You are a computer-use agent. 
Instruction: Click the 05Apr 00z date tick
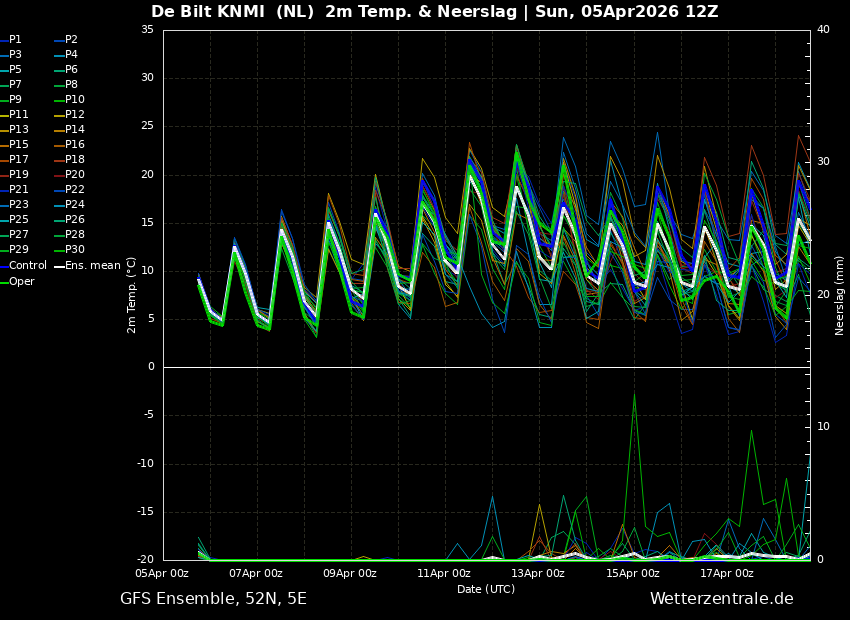pyautogui.click(x=162, y=574)
